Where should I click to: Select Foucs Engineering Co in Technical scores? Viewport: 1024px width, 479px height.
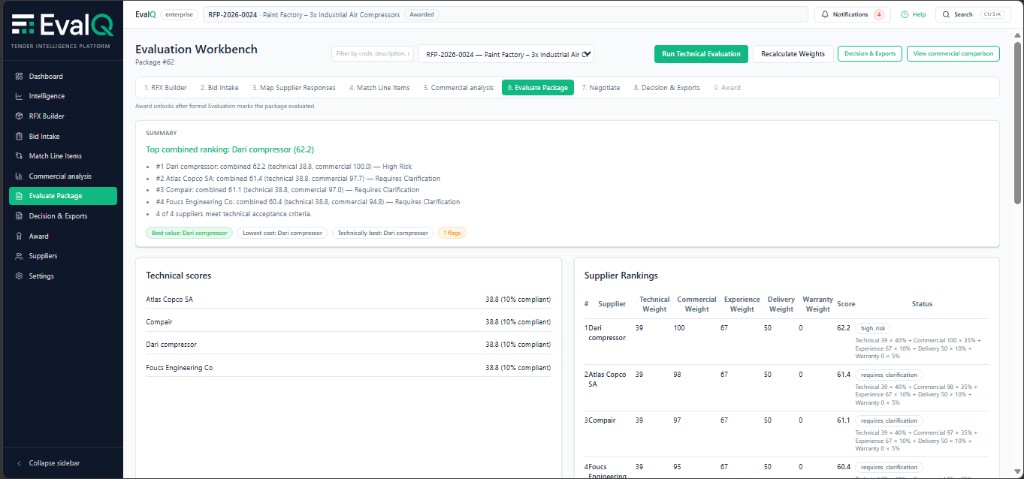click(x=348, y=367)
